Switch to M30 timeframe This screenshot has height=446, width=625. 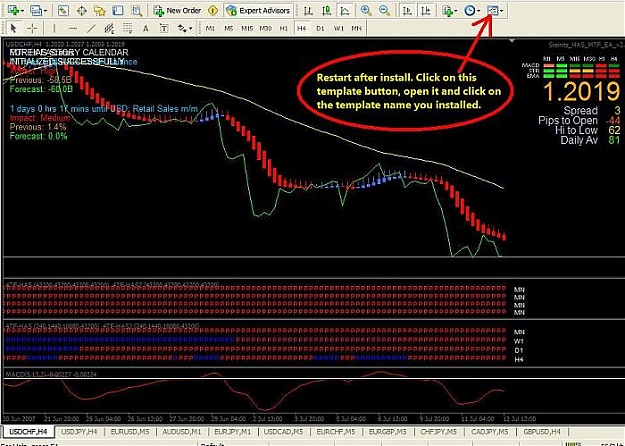(x=265, y=28)
